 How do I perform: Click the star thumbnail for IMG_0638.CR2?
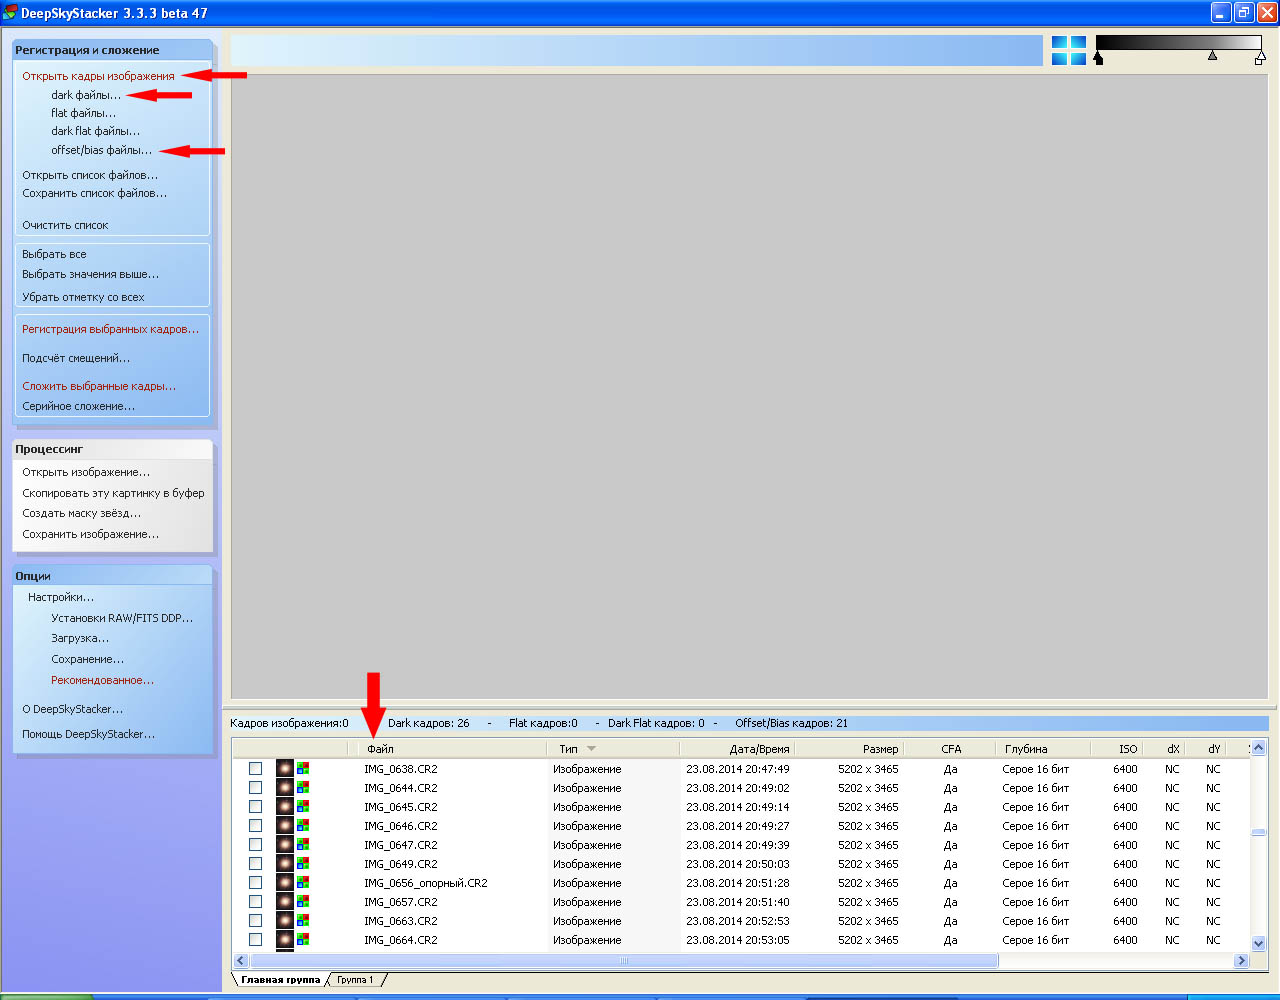[285, 769]
